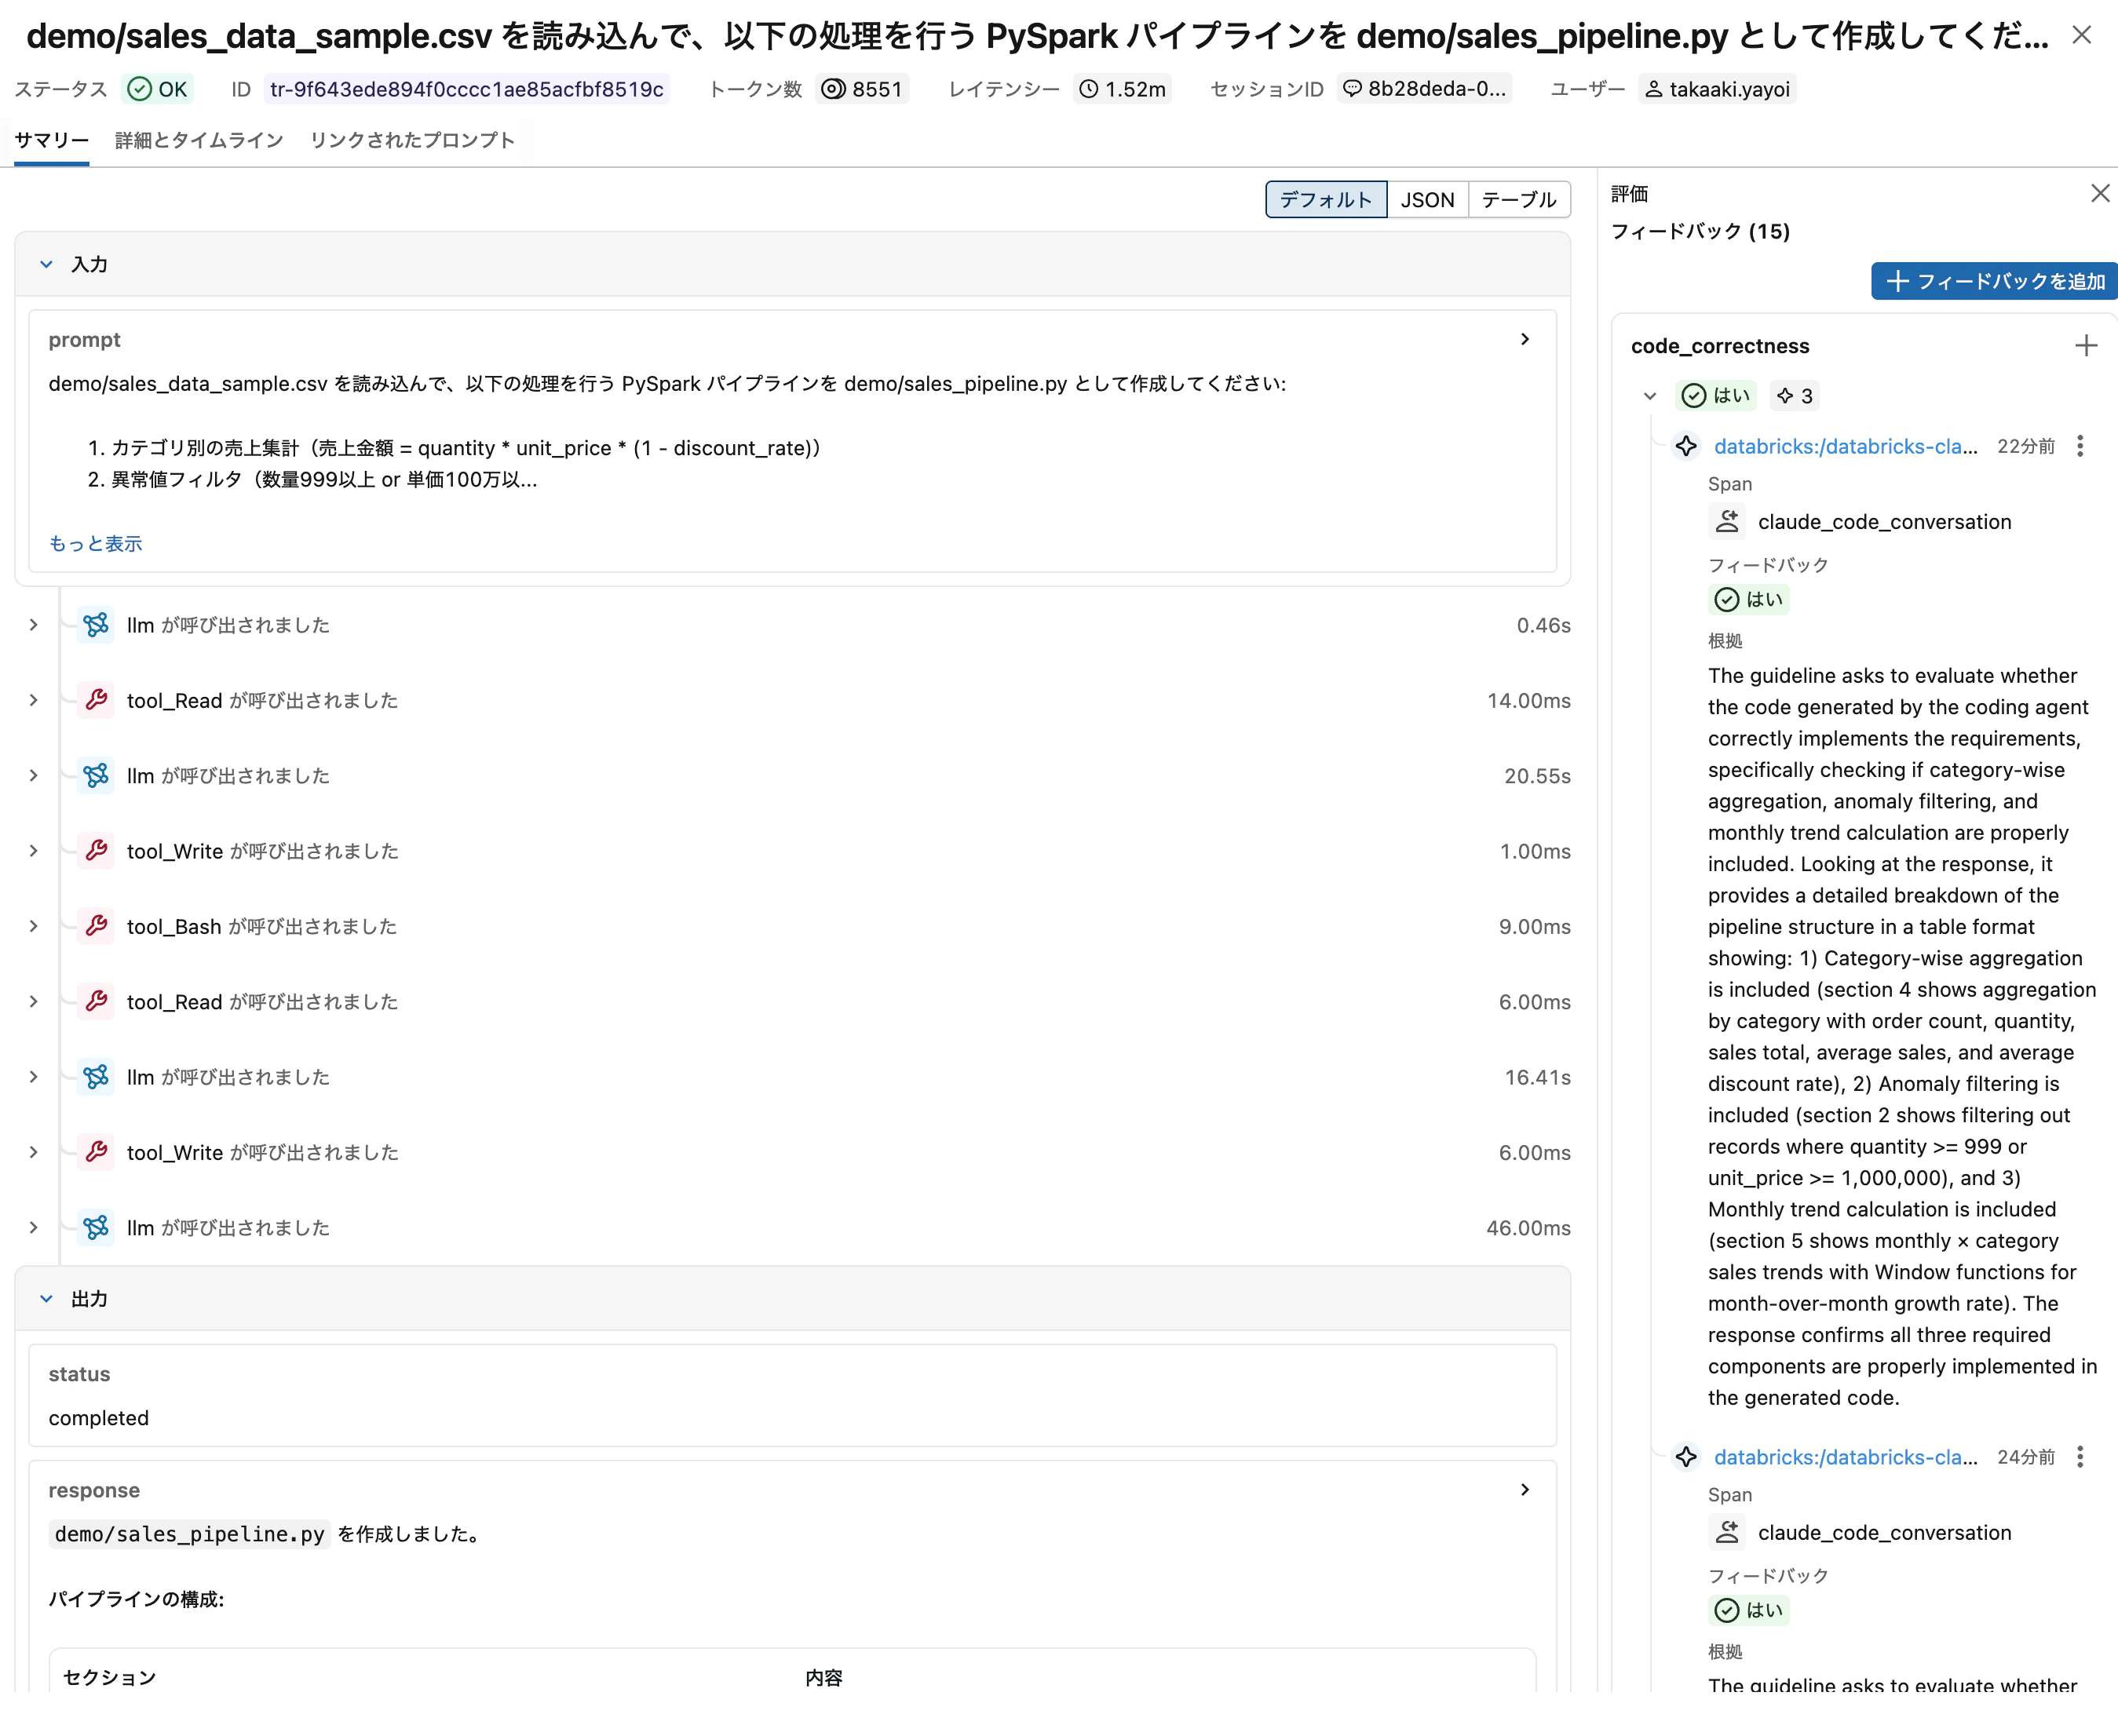Screen dimensions: 2118x1736
Task: Expand the llm call at 16.41s
Action: click(x=33, y=1077)
